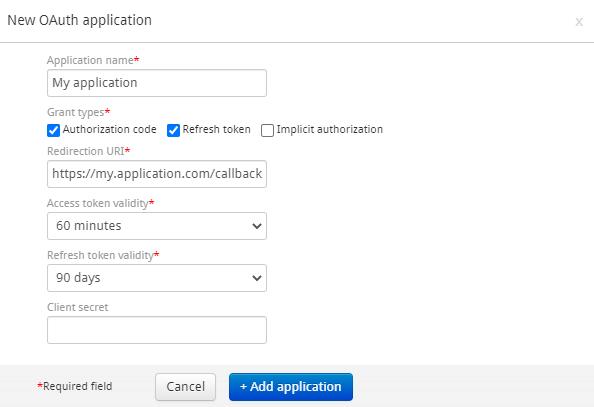This screenshot has height=407, width=594.
Task: Uncheck the Authorization code checkbox
Action: 53,130
